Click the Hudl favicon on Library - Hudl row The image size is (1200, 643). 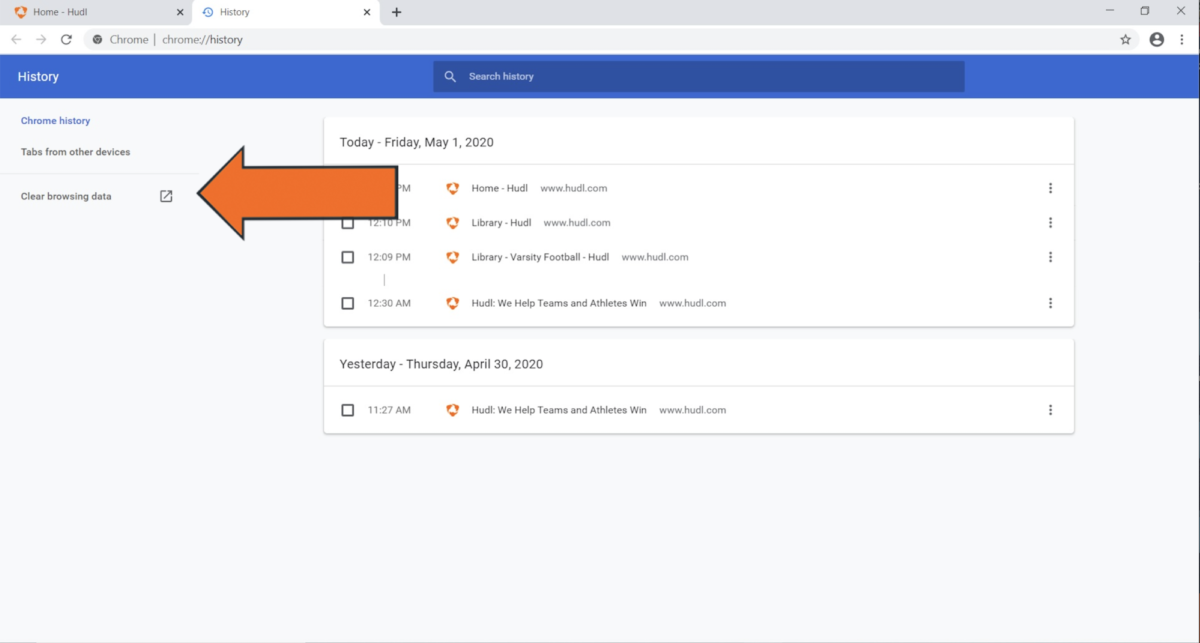tap(452, 223)
